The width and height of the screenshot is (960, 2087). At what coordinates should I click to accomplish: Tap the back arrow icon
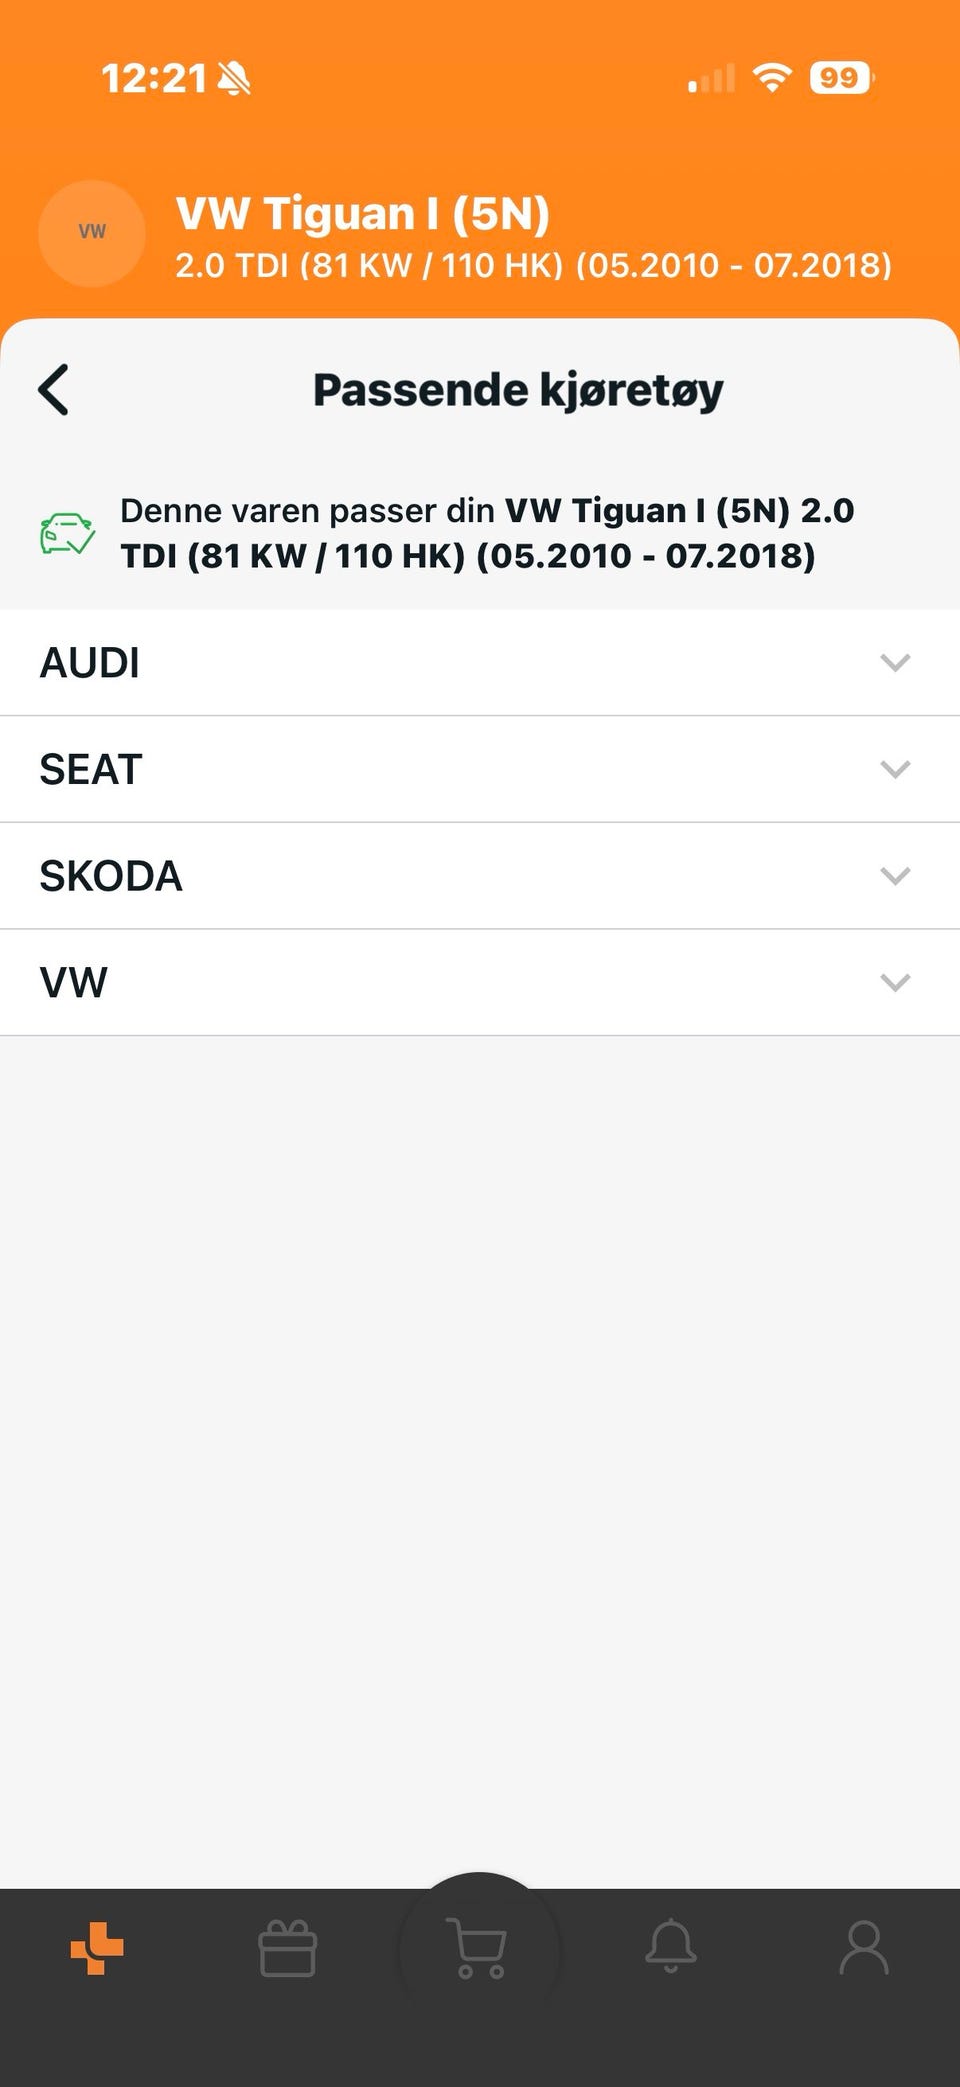54,389
